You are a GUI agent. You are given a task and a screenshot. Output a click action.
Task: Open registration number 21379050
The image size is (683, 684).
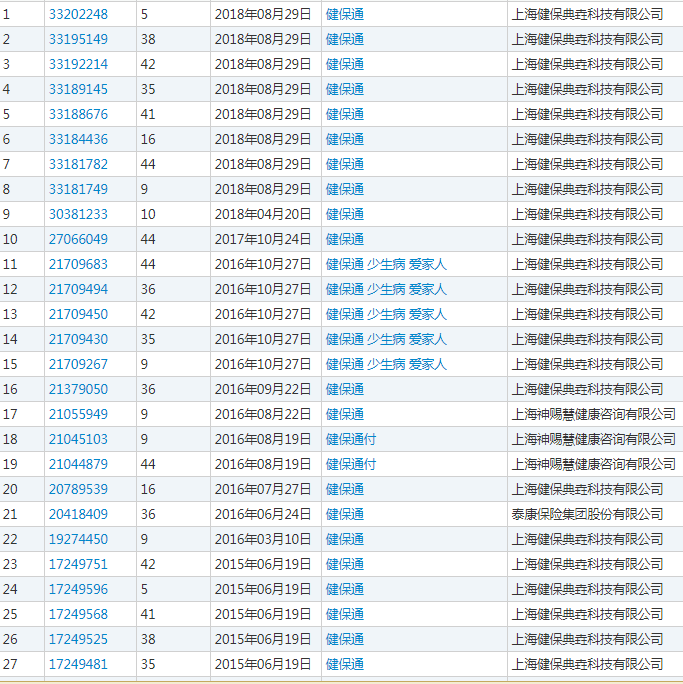coord(78,389)
